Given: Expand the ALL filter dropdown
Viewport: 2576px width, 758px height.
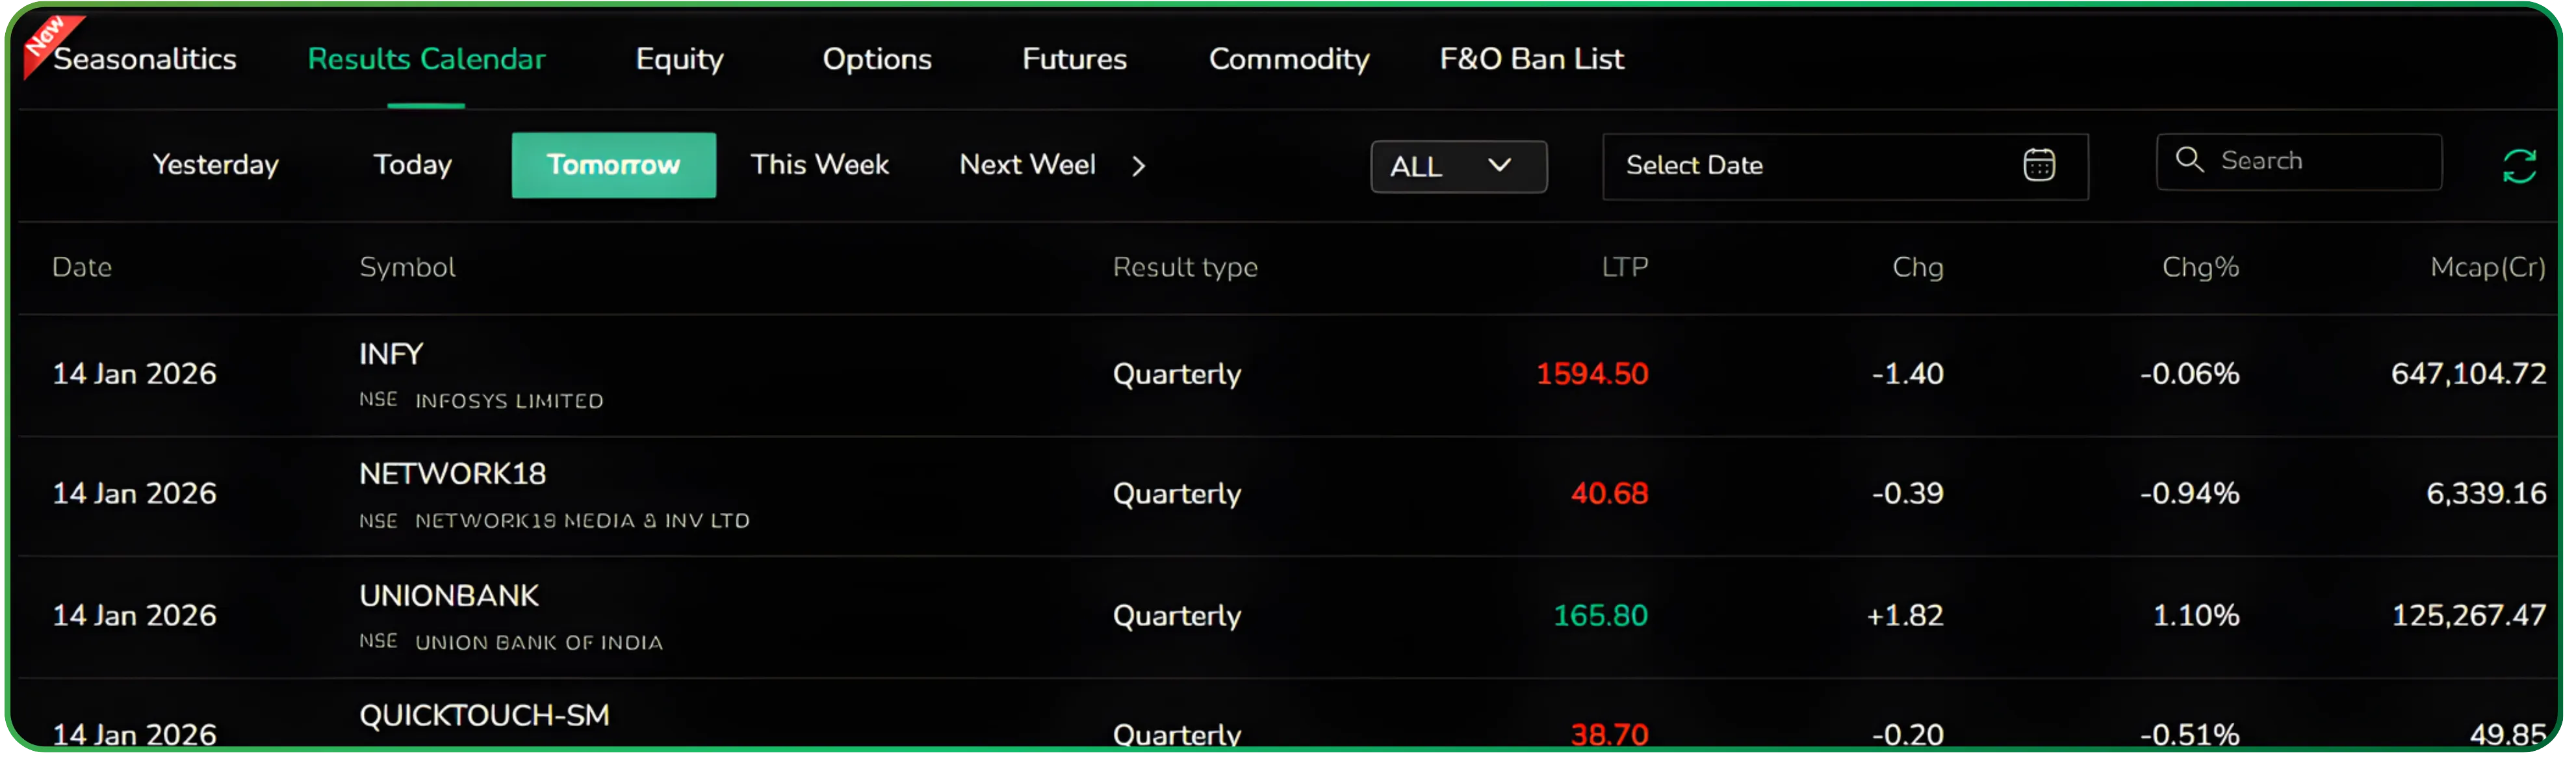Looking at the screenshot, I should tap(1457, 166).
